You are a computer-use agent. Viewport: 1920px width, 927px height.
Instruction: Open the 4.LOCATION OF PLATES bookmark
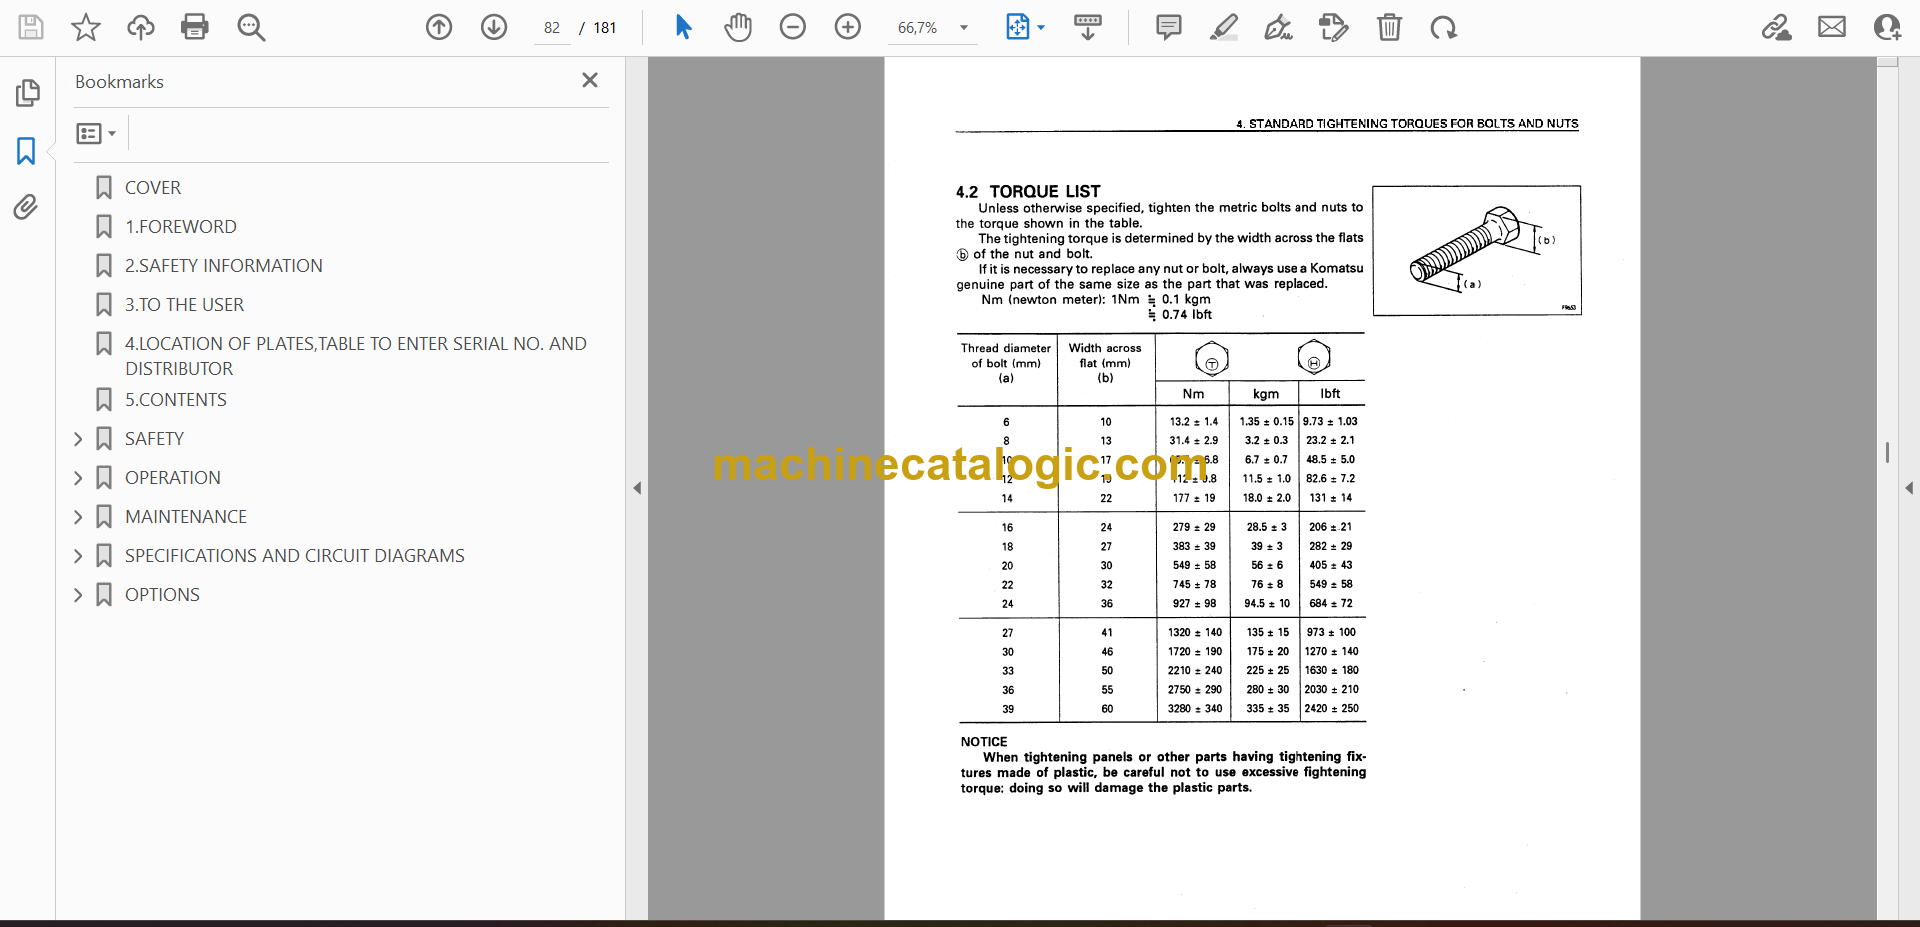pos(356,356)
